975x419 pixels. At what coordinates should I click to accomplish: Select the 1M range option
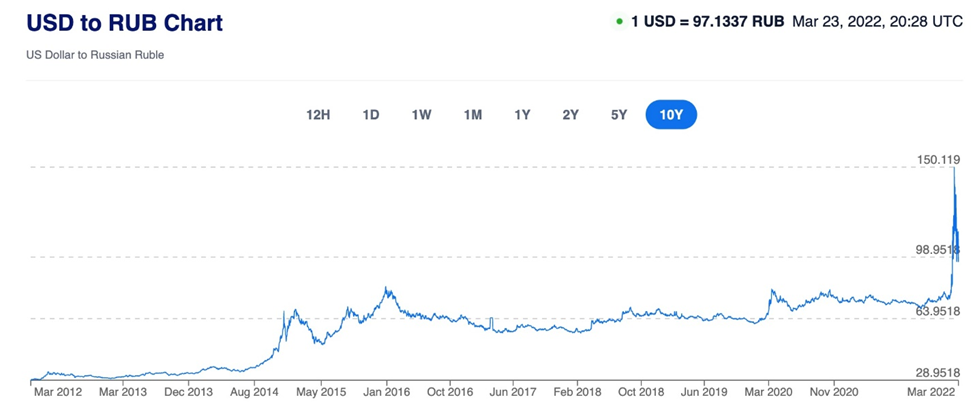473,115
